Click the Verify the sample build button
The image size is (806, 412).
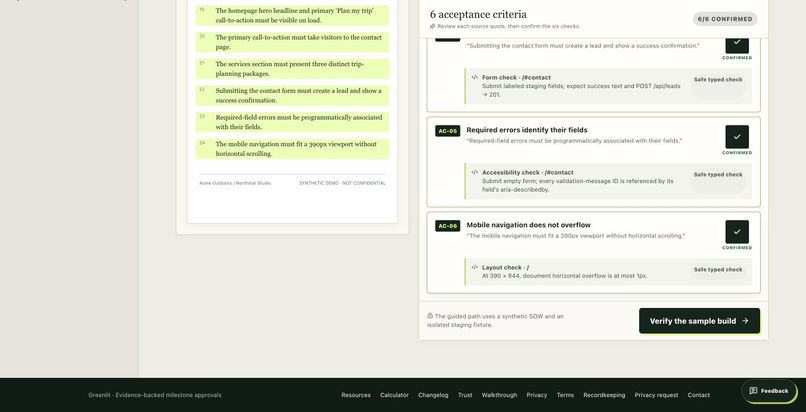tap(699, 321)
